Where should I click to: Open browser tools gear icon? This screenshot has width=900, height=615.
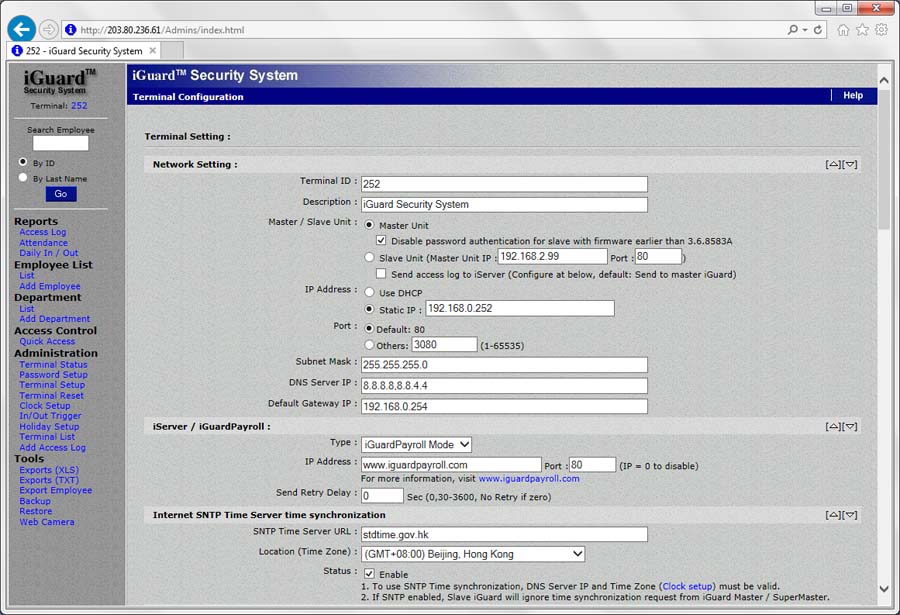882,30
